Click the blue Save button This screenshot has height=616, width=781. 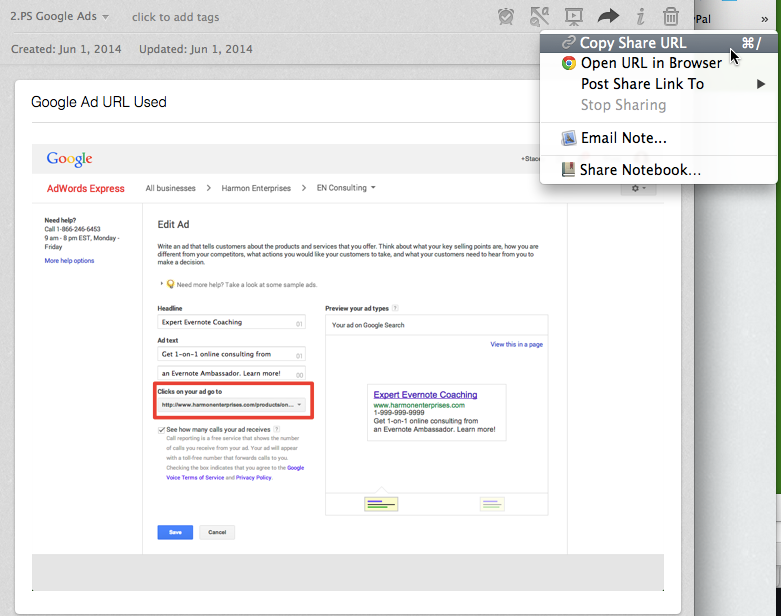[175, 532]
